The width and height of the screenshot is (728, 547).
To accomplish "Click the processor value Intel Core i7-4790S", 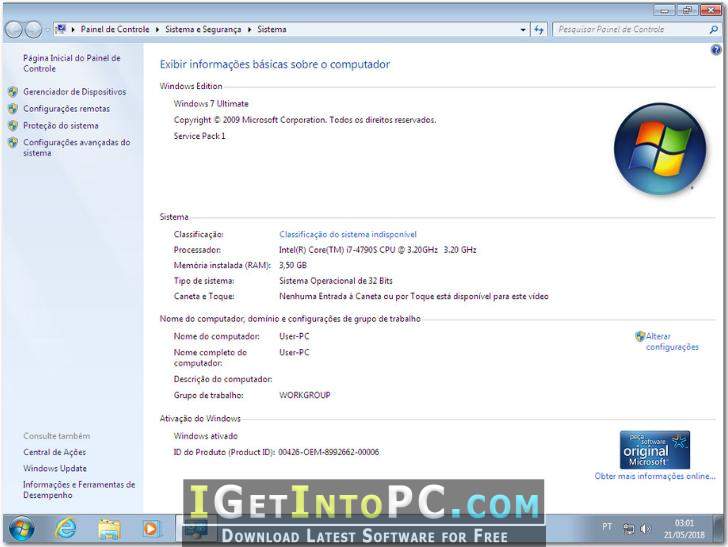I will [x=377, y=250].
